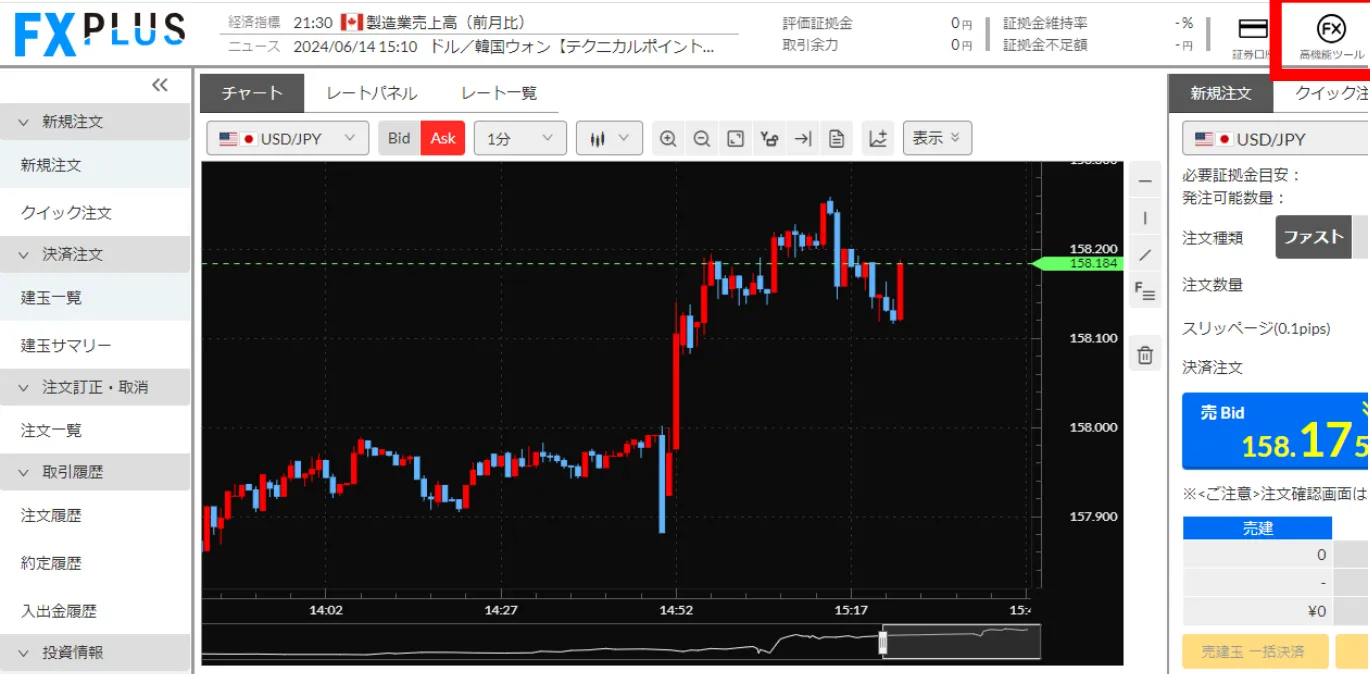Click the chart range navigator slider handle
Viewport: 1370px width, 674px height.
click(x=883, y=641)
